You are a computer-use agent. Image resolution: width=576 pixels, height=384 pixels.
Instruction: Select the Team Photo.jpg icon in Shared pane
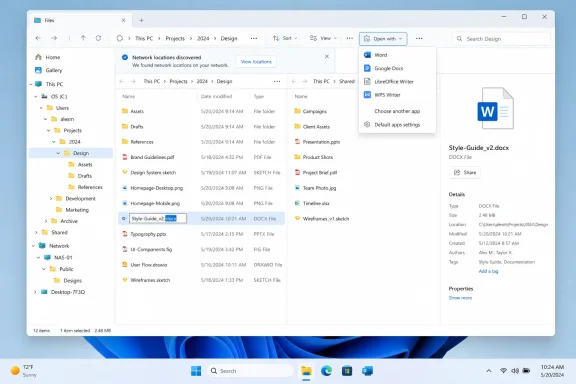297,188
